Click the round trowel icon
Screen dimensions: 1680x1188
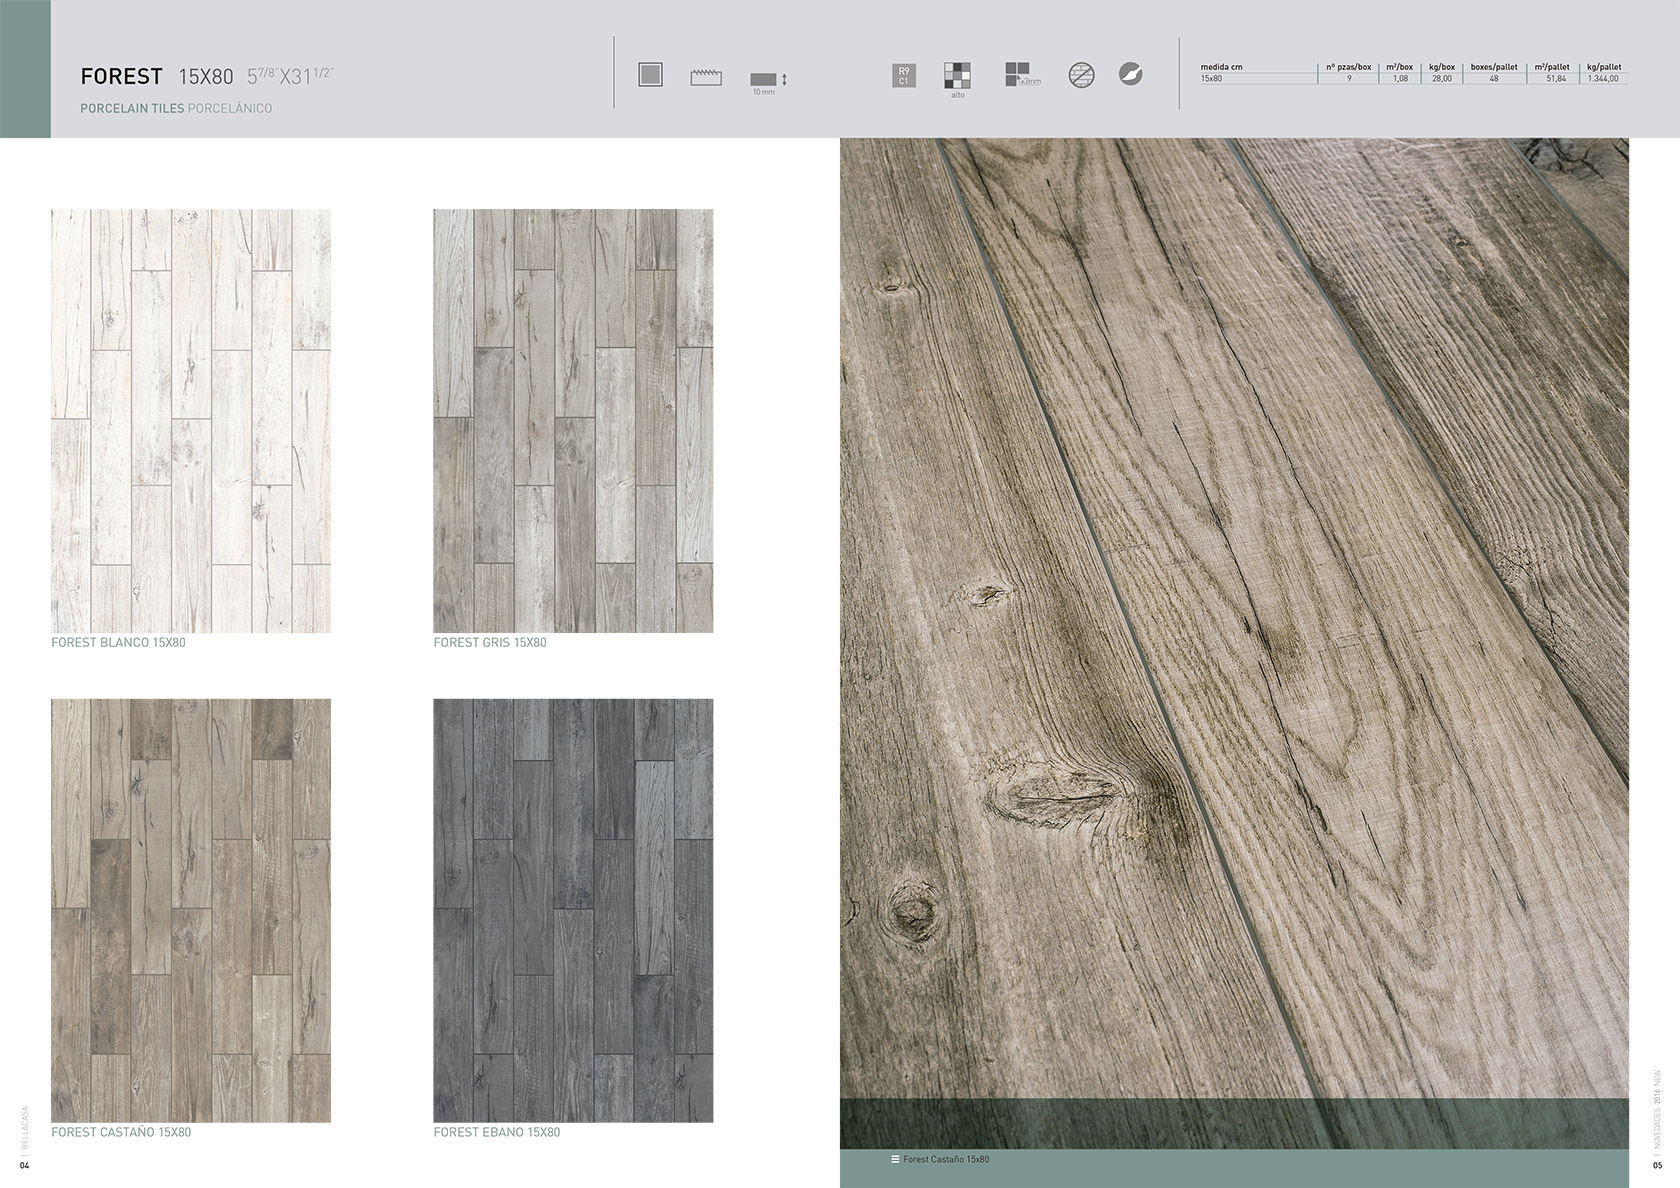1131,74
